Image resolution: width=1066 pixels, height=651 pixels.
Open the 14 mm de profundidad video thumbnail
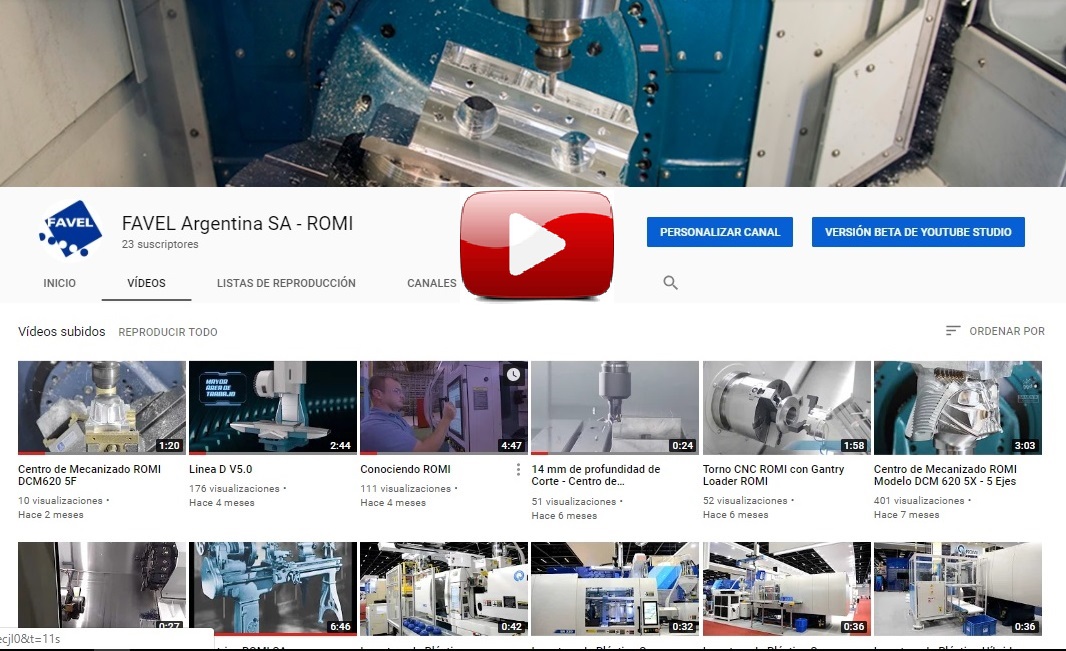[x=615, y=408]
